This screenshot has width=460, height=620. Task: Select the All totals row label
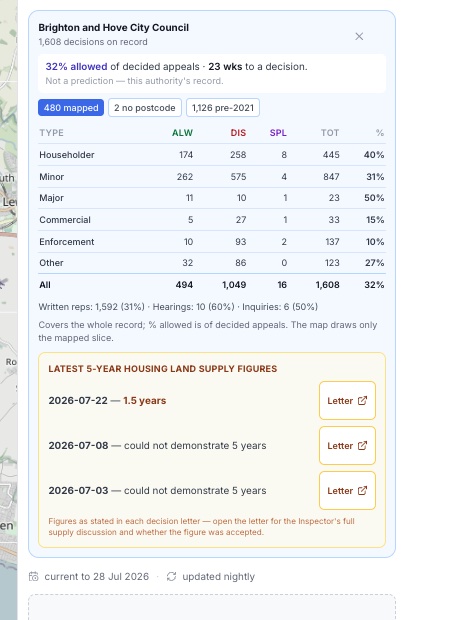coord(45,285)
